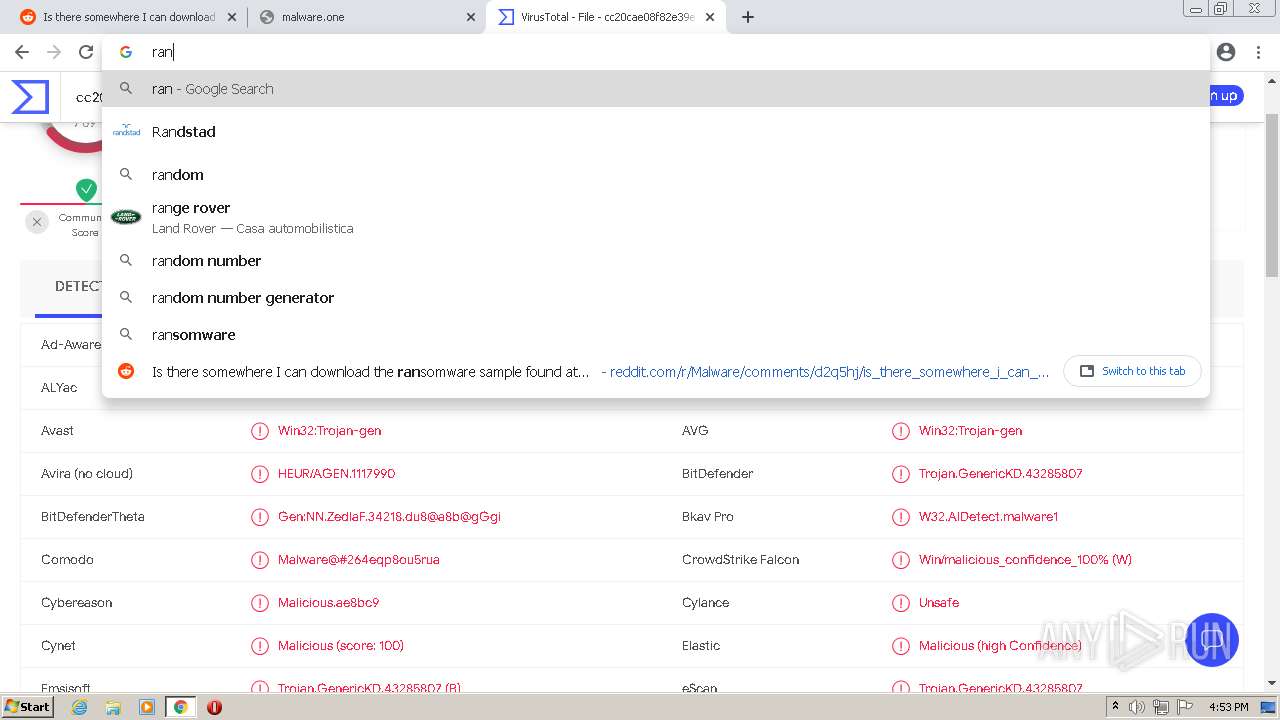Reload the current page
Screen dimensions: 1280x720
tap(86, 52)
